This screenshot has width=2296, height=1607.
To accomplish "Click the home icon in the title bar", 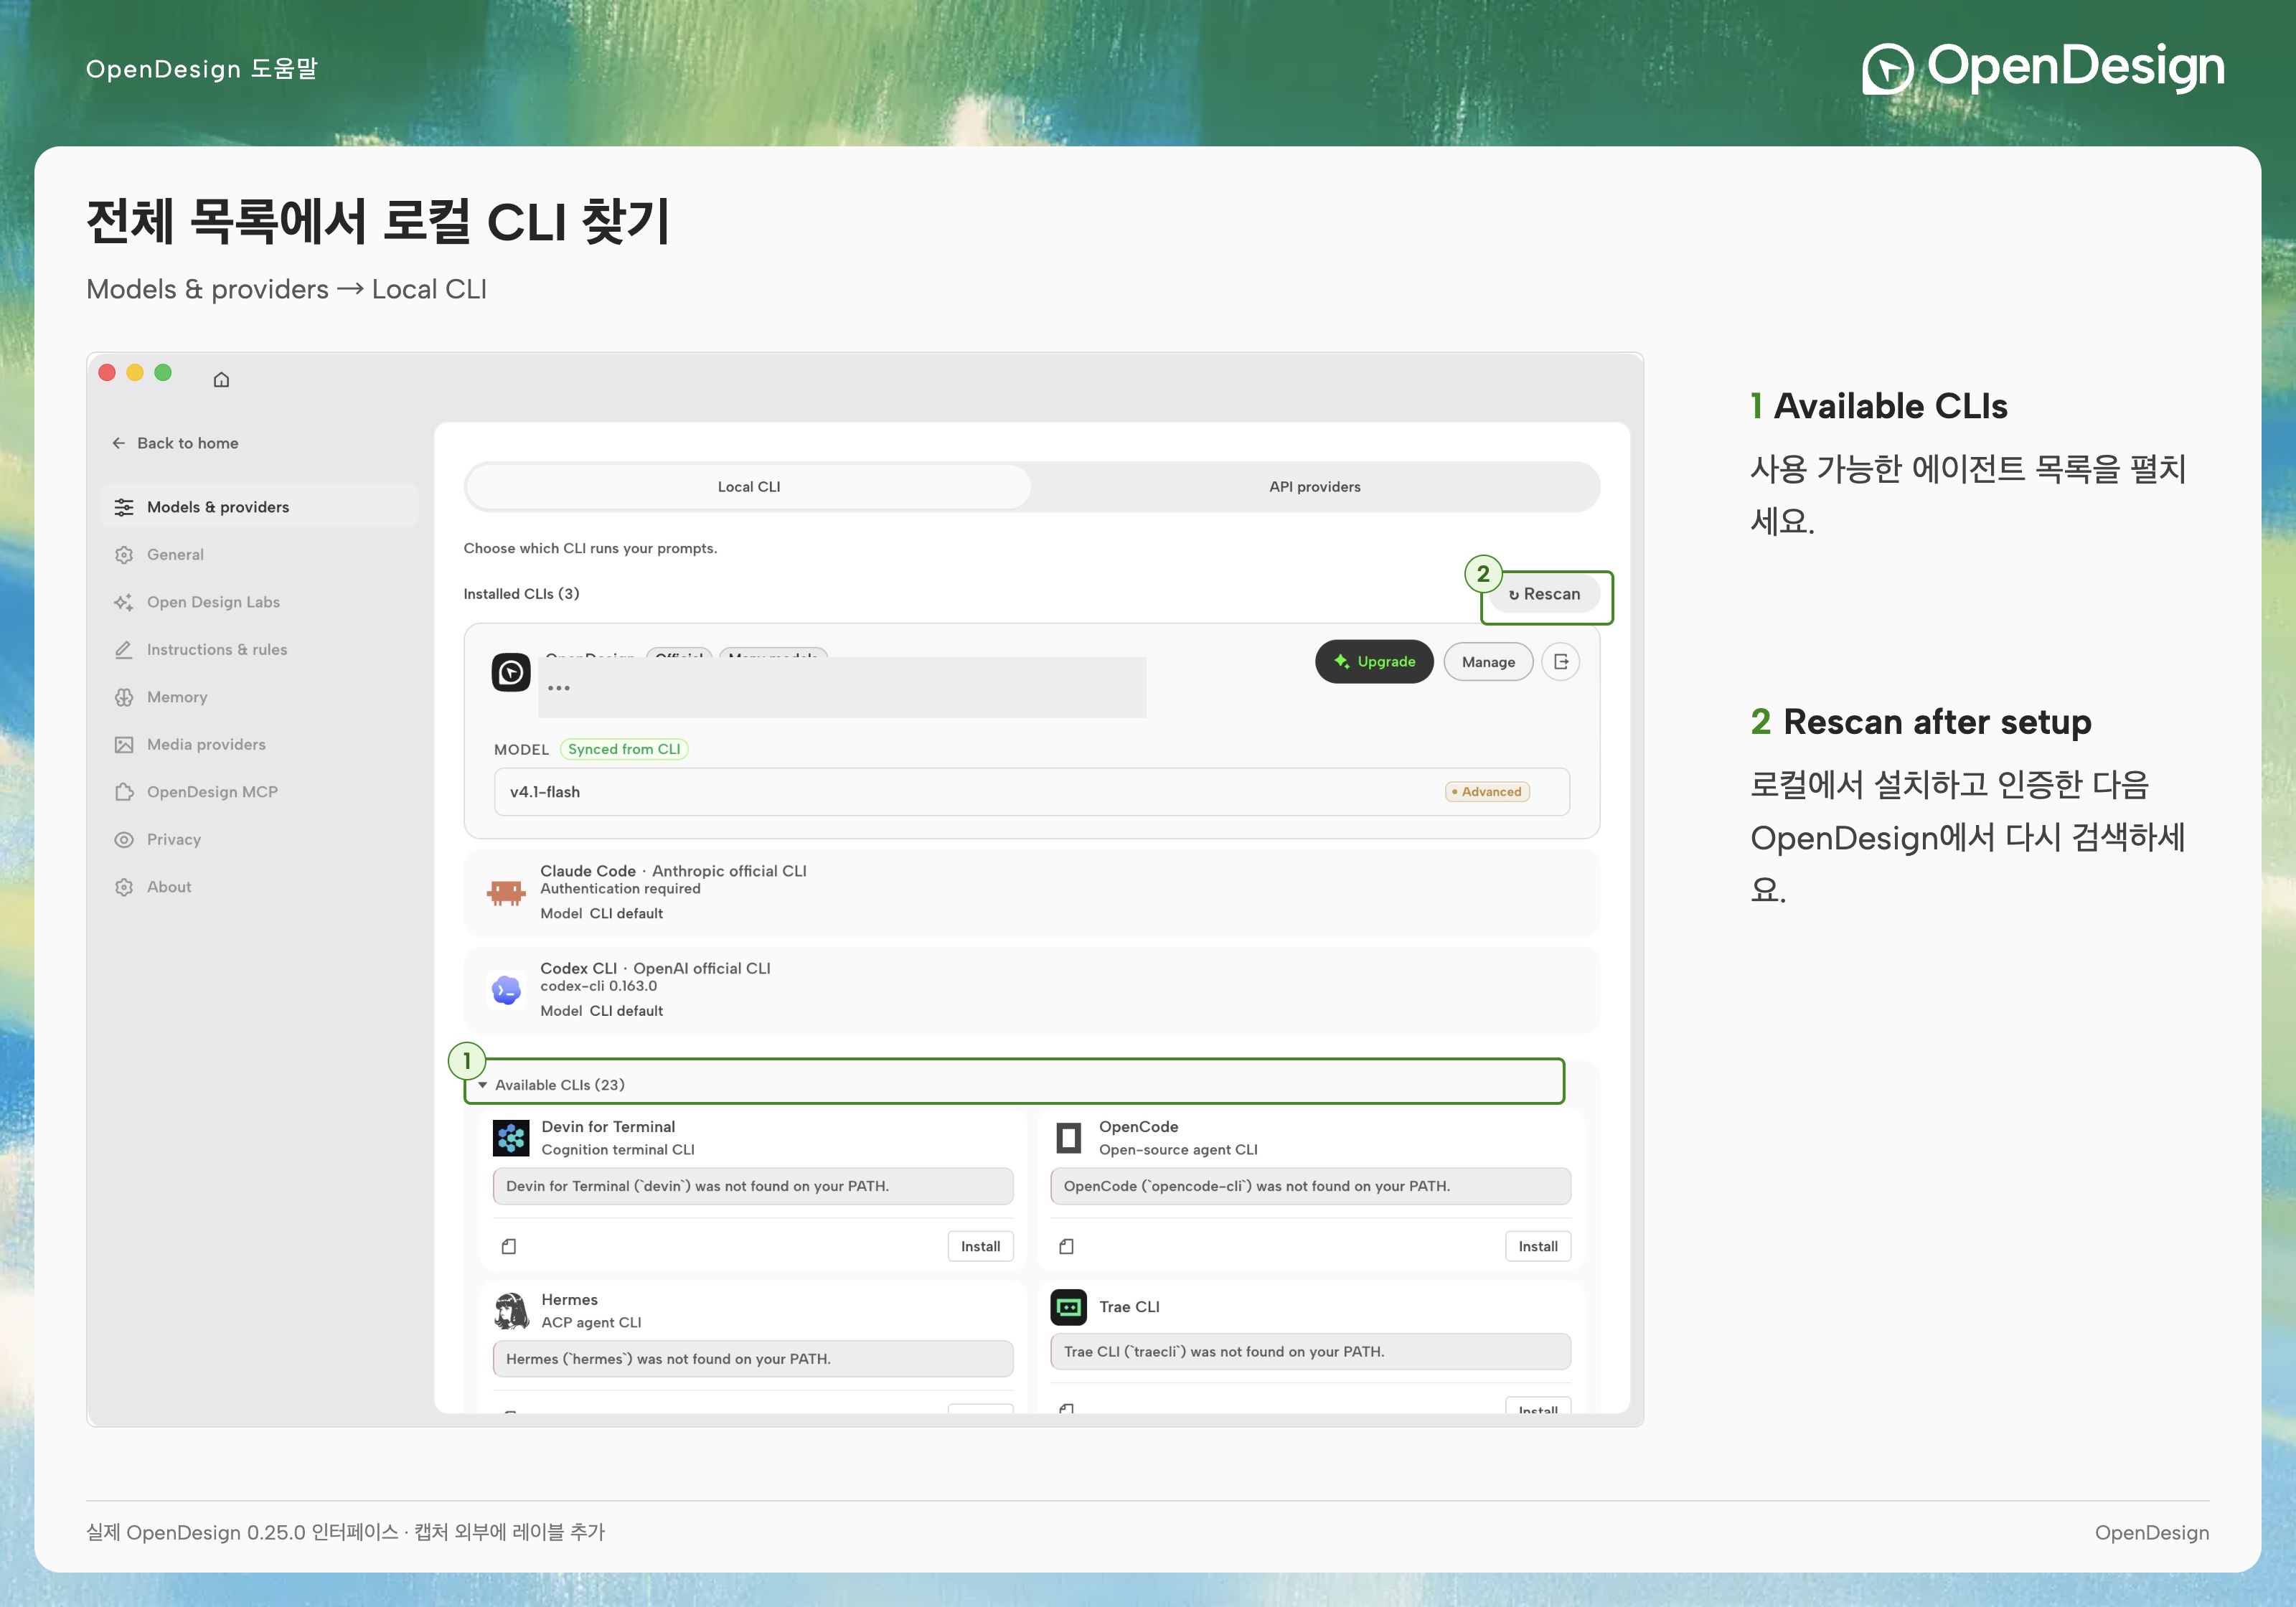I will pyautogui.click(x=221, y=379).
